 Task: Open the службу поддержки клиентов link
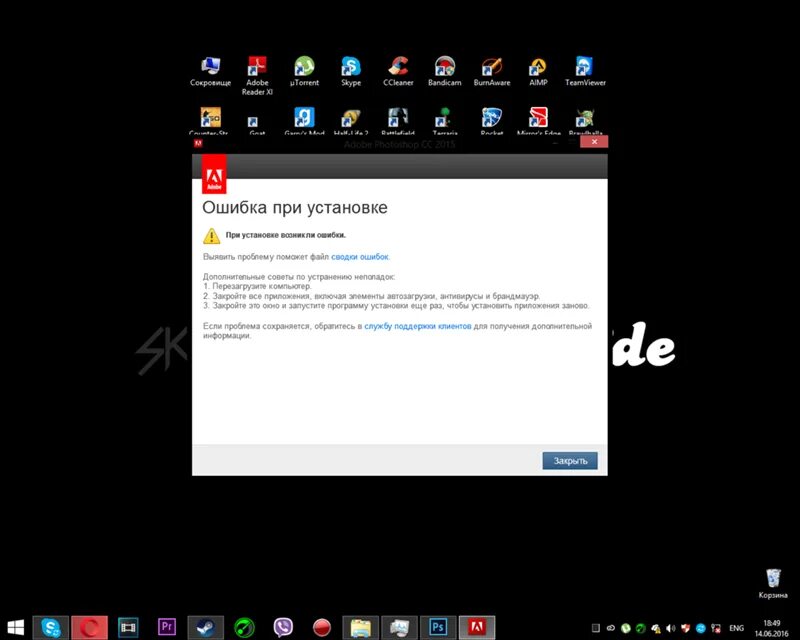417,326
